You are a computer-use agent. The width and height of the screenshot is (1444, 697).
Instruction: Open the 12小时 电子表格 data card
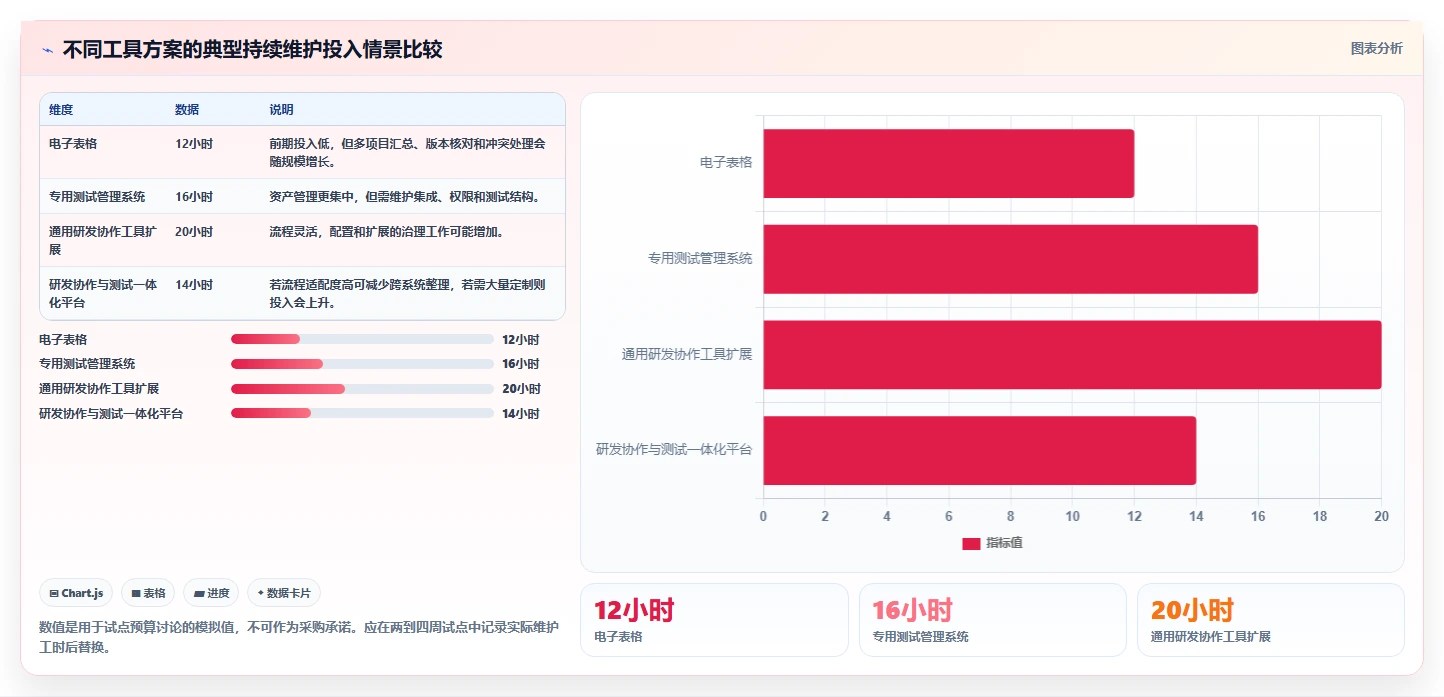(x=714, y=620)
